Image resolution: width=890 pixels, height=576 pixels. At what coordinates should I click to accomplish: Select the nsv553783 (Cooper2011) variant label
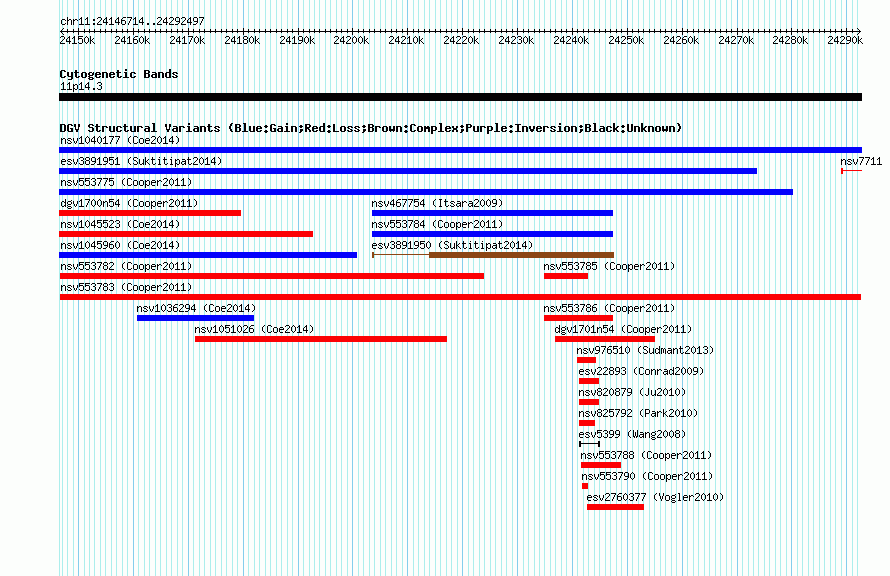[x=126, y=287]
